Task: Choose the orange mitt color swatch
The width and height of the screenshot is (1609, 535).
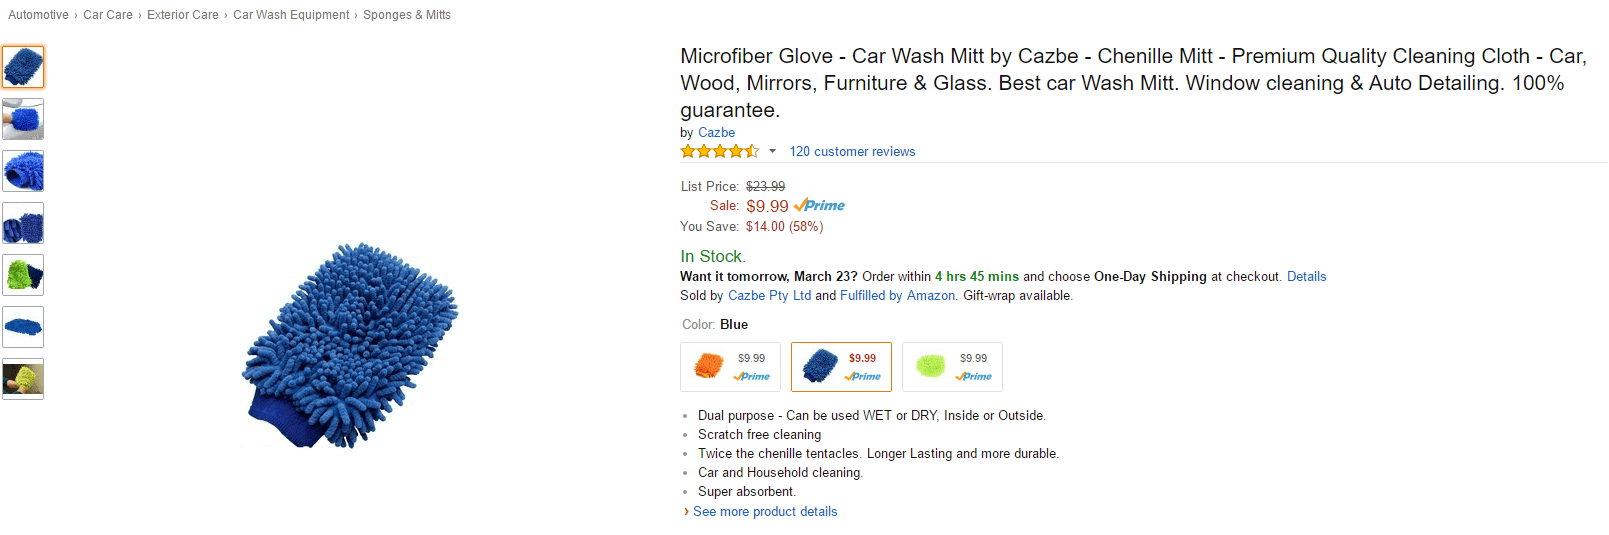Action: [x=730, y=367]
